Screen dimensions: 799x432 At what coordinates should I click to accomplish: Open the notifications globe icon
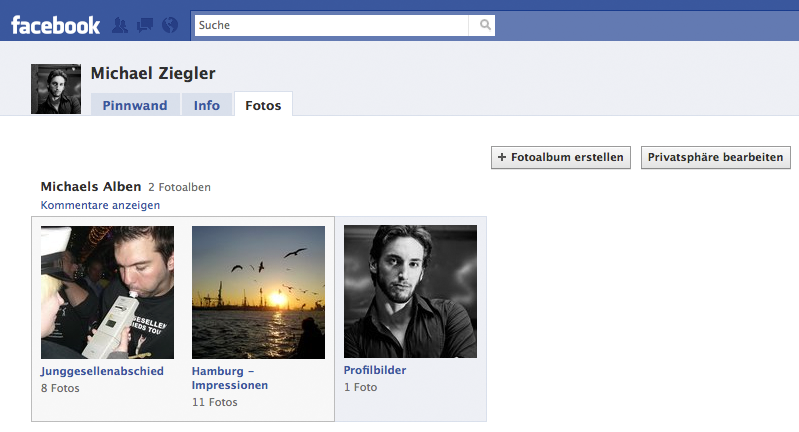pyautogui.click(x=170, y=25)
